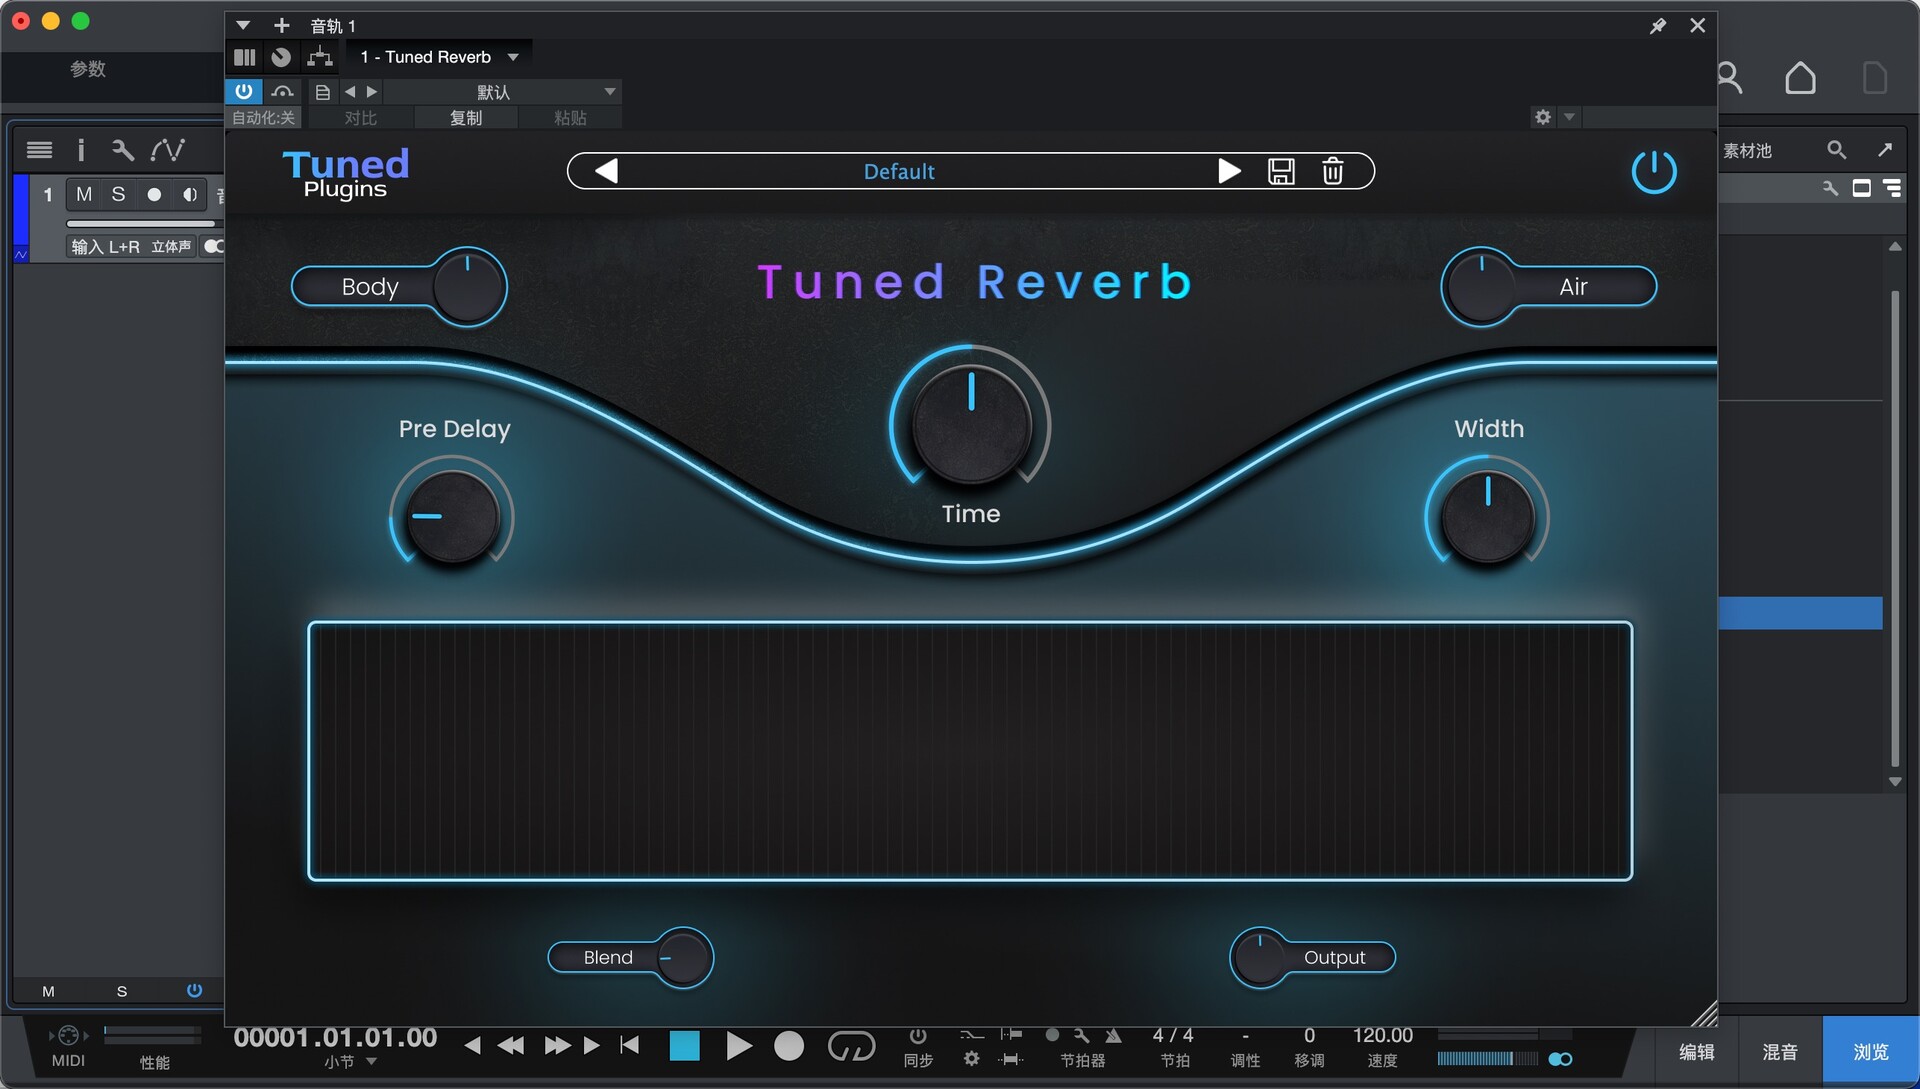The image size is (1920, 1089).
Task: Open the plugin window dropdown triangle menu
Action: click(243, 25)
